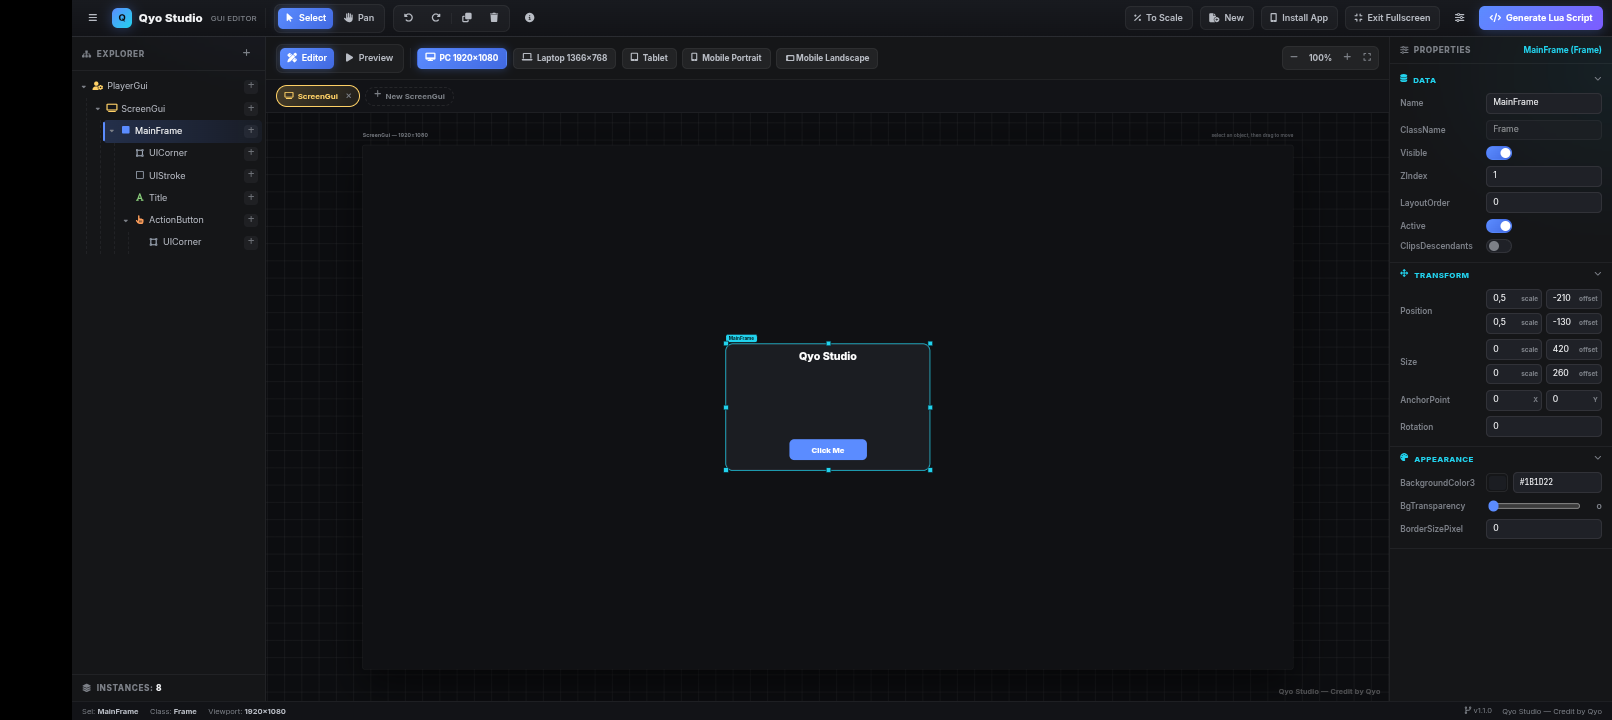Screen dimensions: 1612x720
Task: Activate the Select tool
Action: point(306,18)
